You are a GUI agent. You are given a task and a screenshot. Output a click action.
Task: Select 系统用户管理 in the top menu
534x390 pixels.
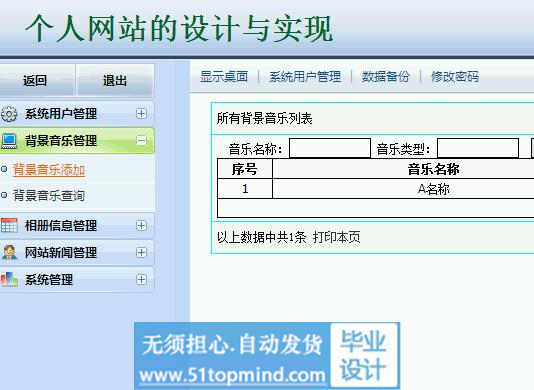pyautogui.click(x=305, y=77)
